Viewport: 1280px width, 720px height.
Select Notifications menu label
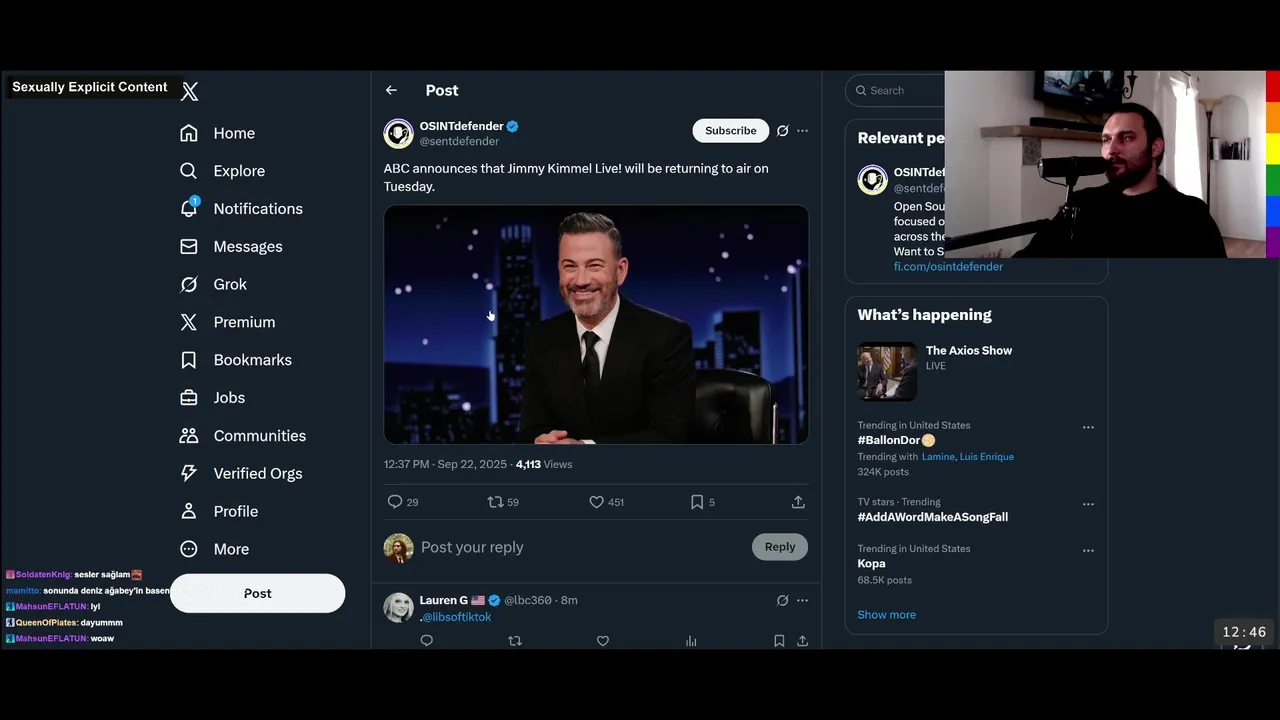click(258, 209)
